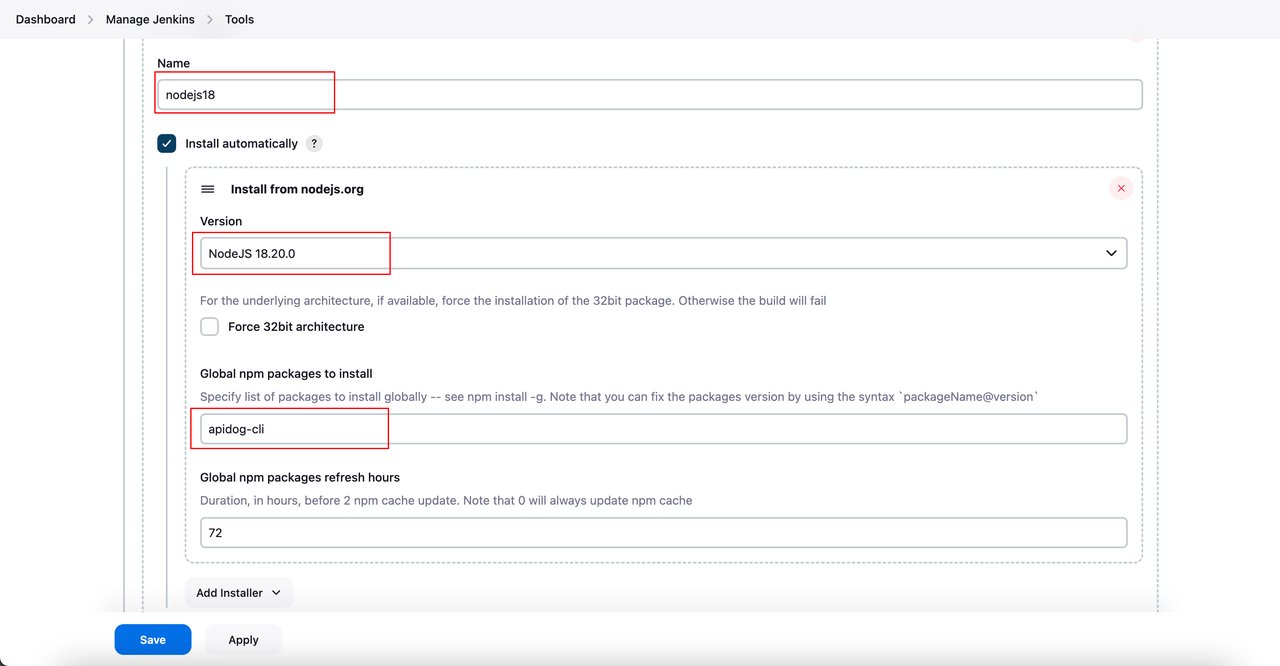This screenshot has height=666, width=1280.
Task: Expand the Add Installer dropdown
Action: [239, 593]
